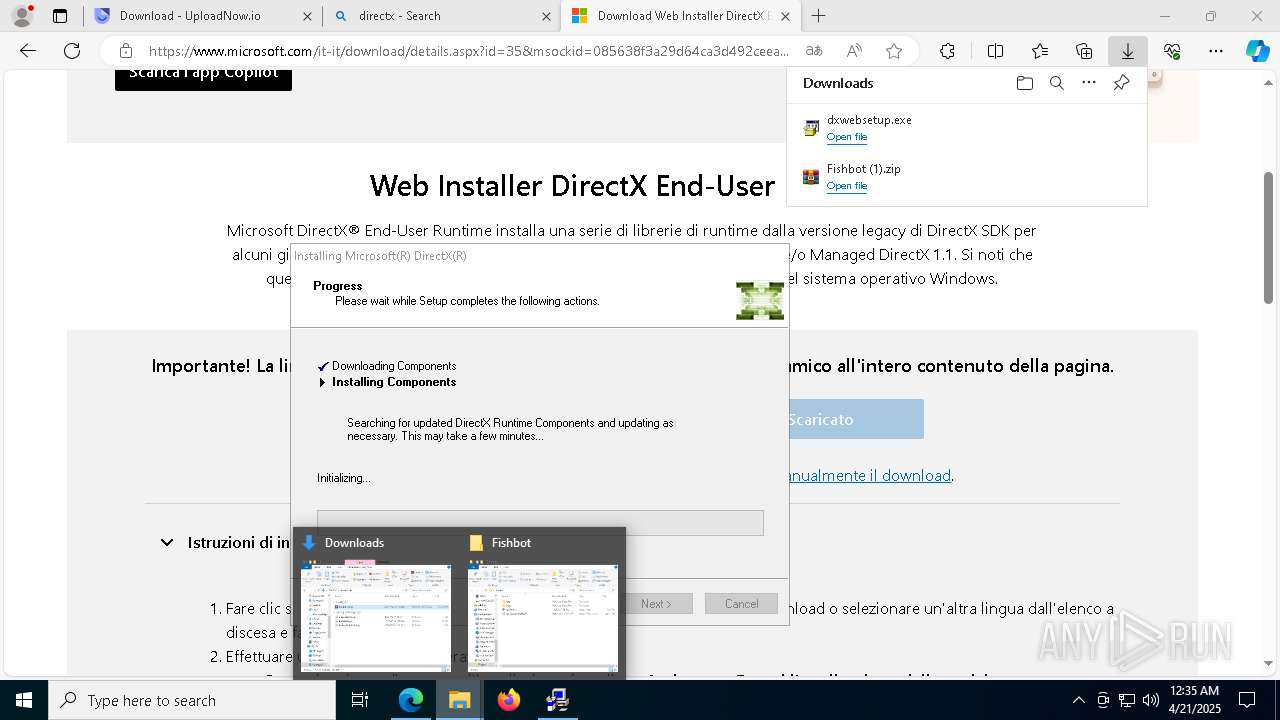Launch Firefox from taskbar

click(x=509, y=700)
